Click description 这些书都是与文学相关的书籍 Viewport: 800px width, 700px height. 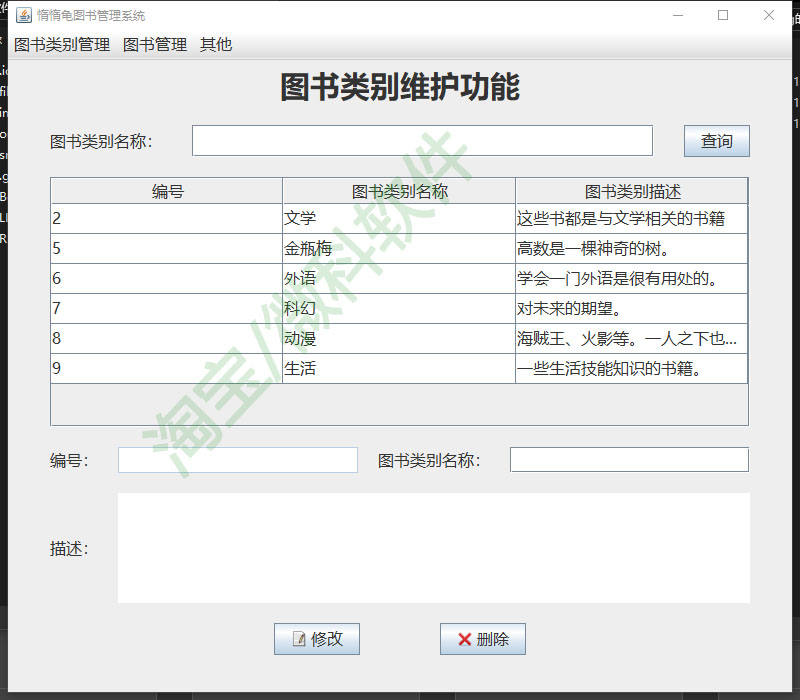click(632, 219)
